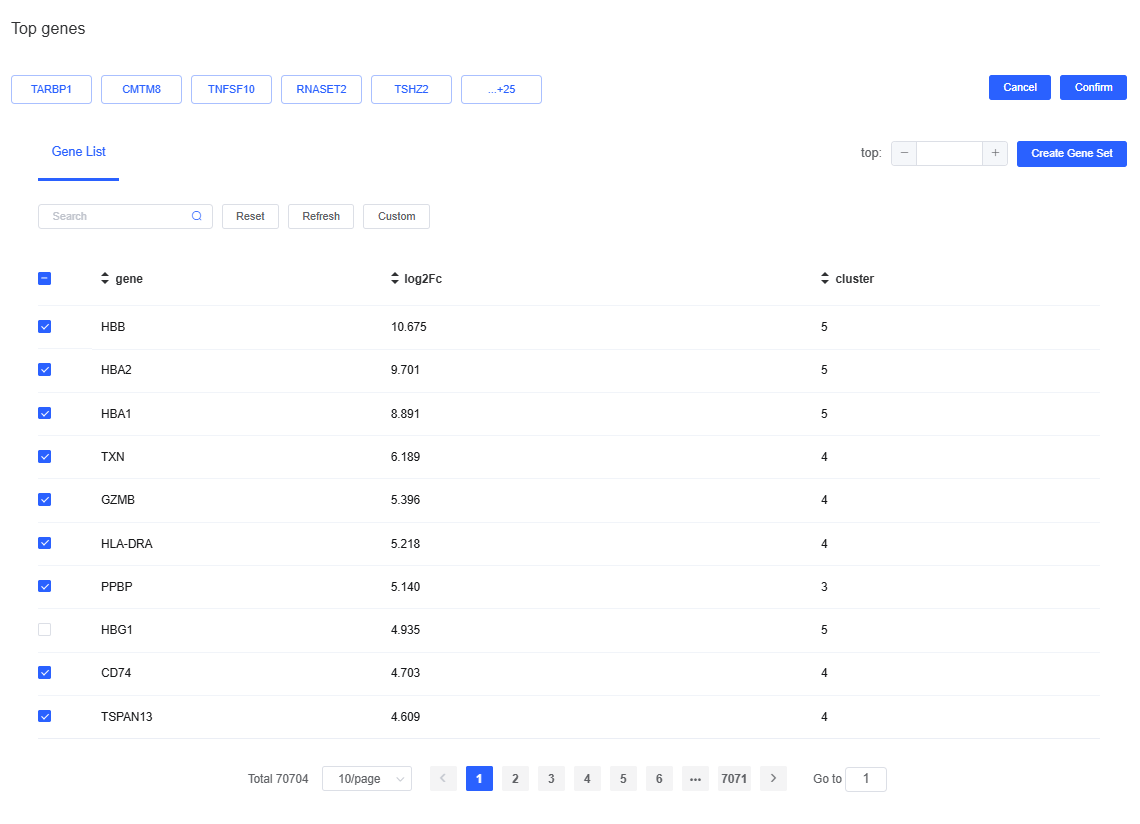
Task: Click the search magnifier icon
Action: point(197,216)
